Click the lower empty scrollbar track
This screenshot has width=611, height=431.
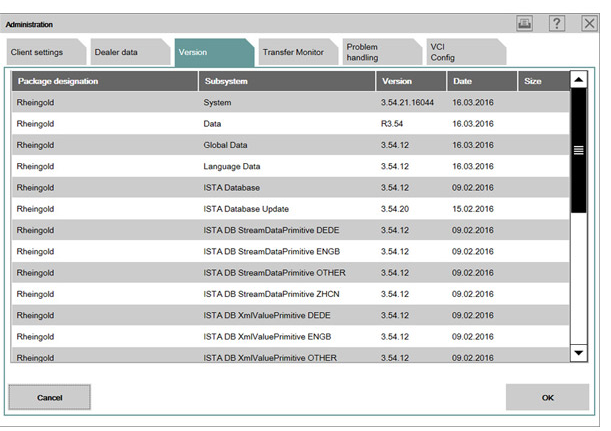[579, 279]
